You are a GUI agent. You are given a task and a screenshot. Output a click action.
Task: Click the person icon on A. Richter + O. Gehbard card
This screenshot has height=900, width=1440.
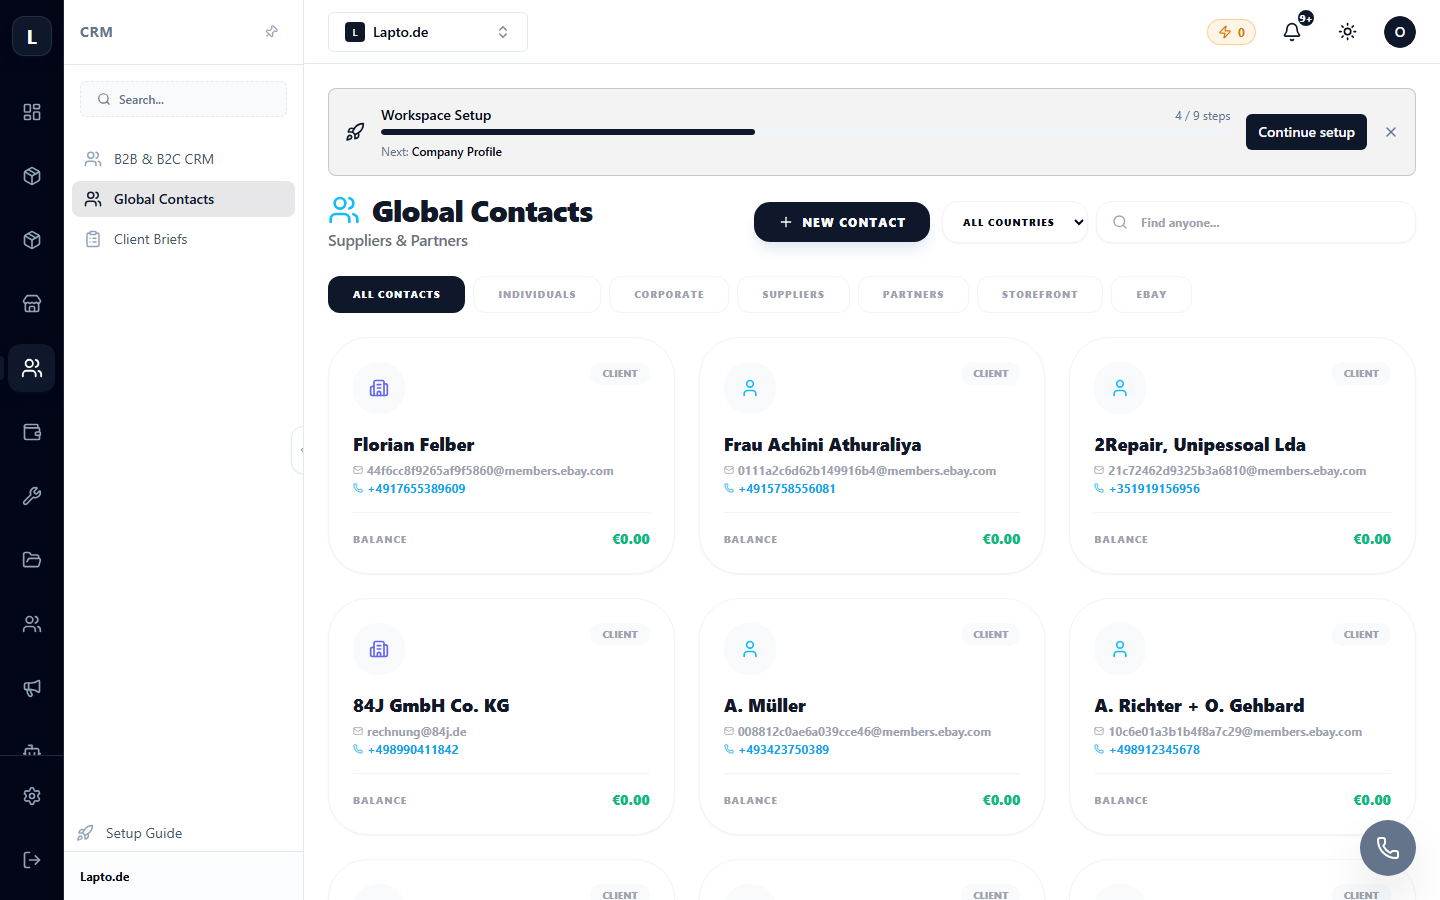[x=1120, y=649]
